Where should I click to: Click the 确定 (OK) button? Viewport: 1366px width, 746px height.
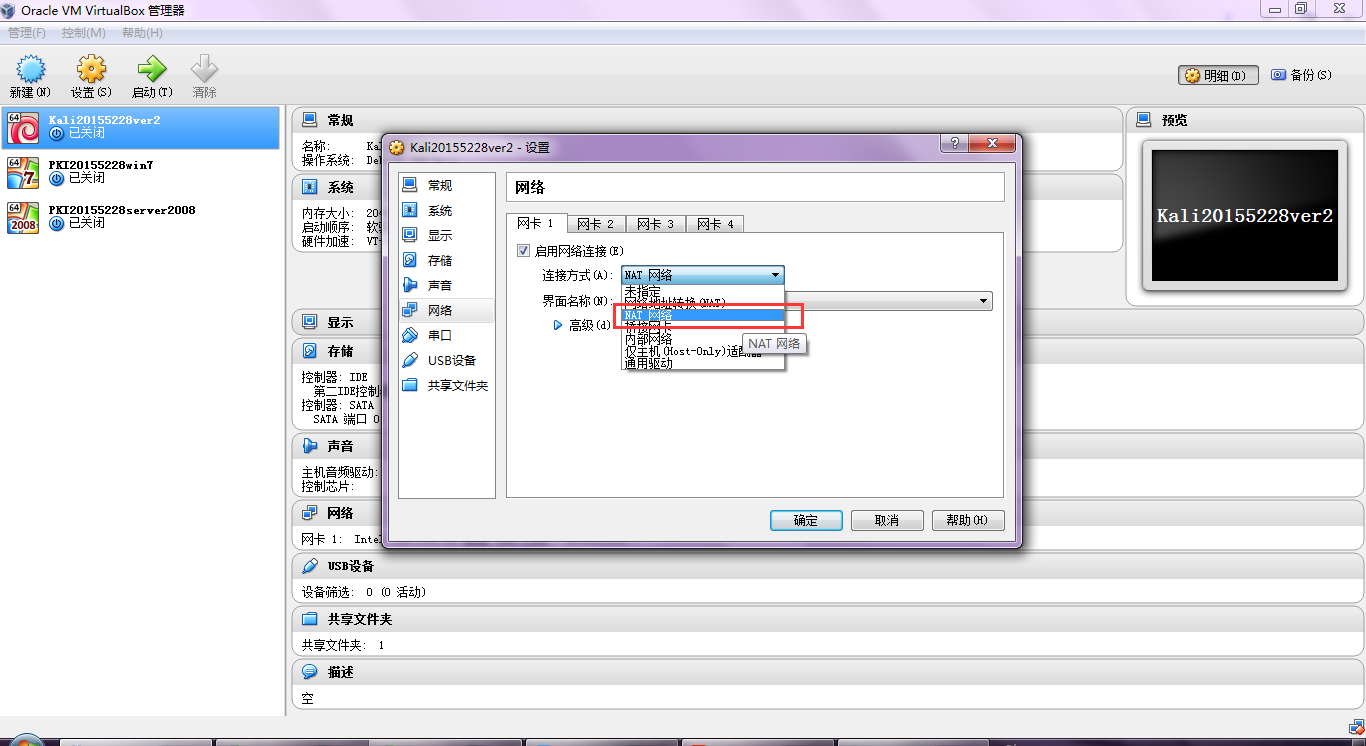(806, 520)
